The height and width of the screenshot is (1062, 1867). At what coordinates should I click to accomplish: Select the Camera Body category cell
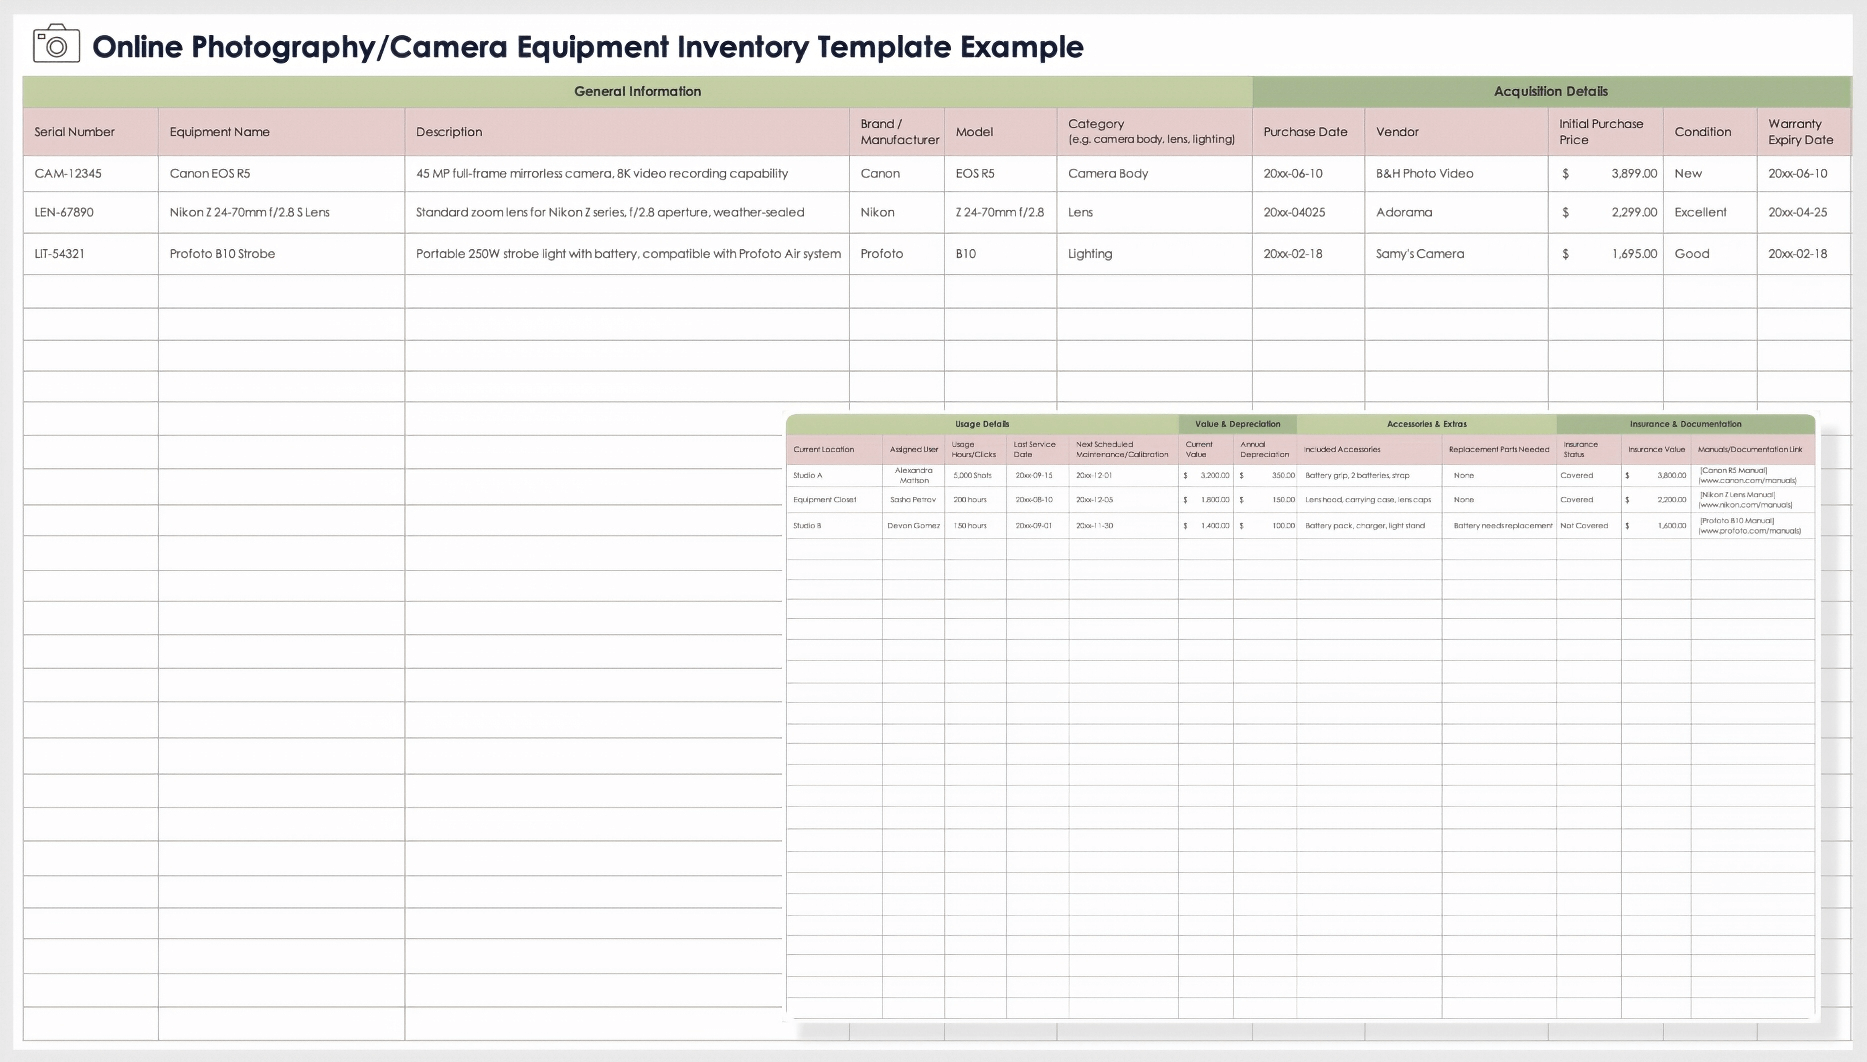tap(1108, 174)
